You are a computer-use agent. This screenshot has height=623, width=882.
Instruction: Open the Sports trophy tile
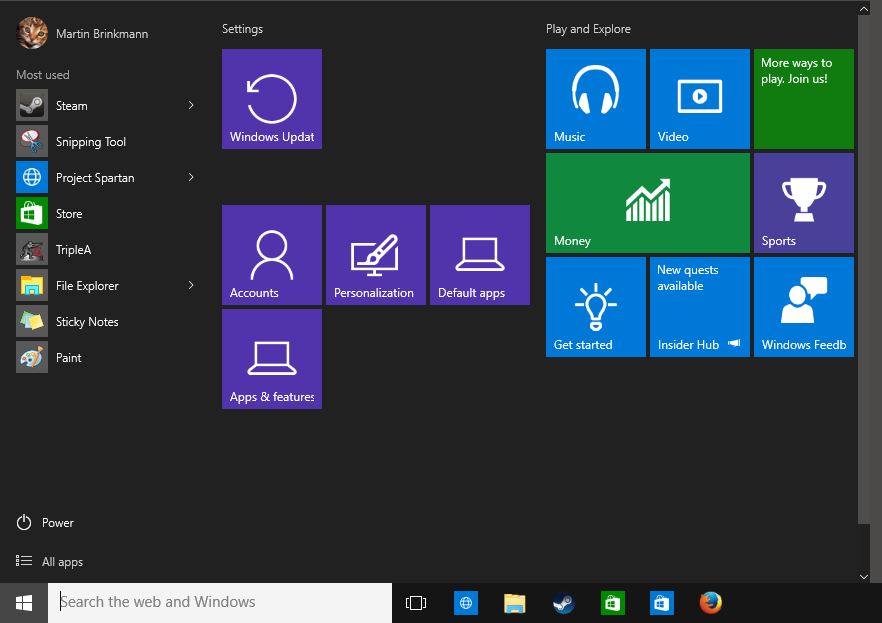[x=804, y=203]
